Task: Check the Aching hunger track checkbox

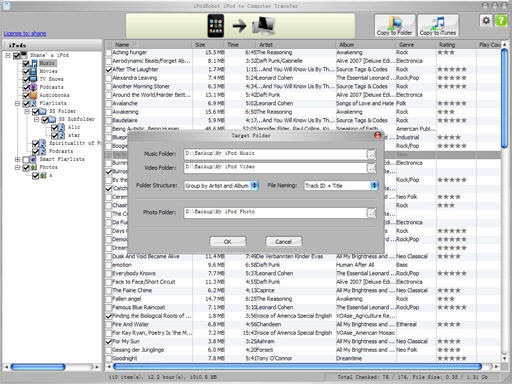Action: point(109,53)
